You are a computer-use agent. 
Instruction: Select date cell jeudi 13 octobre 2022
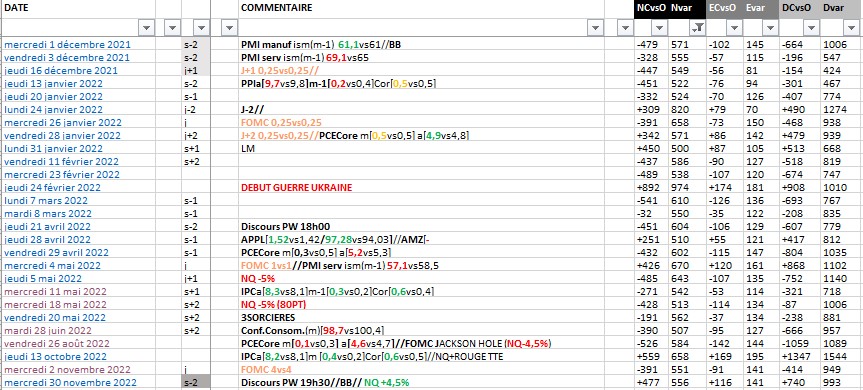[x=78, y=356]
